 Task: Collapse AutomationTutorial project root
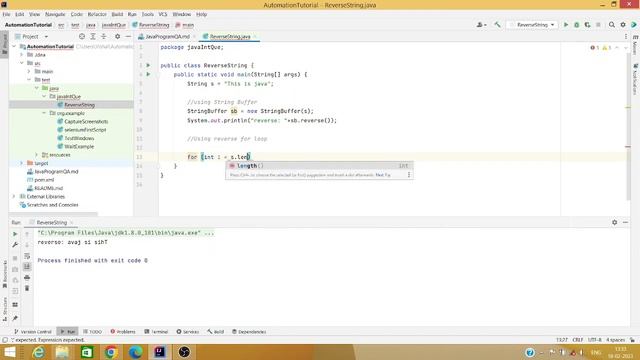pos(14,47)
